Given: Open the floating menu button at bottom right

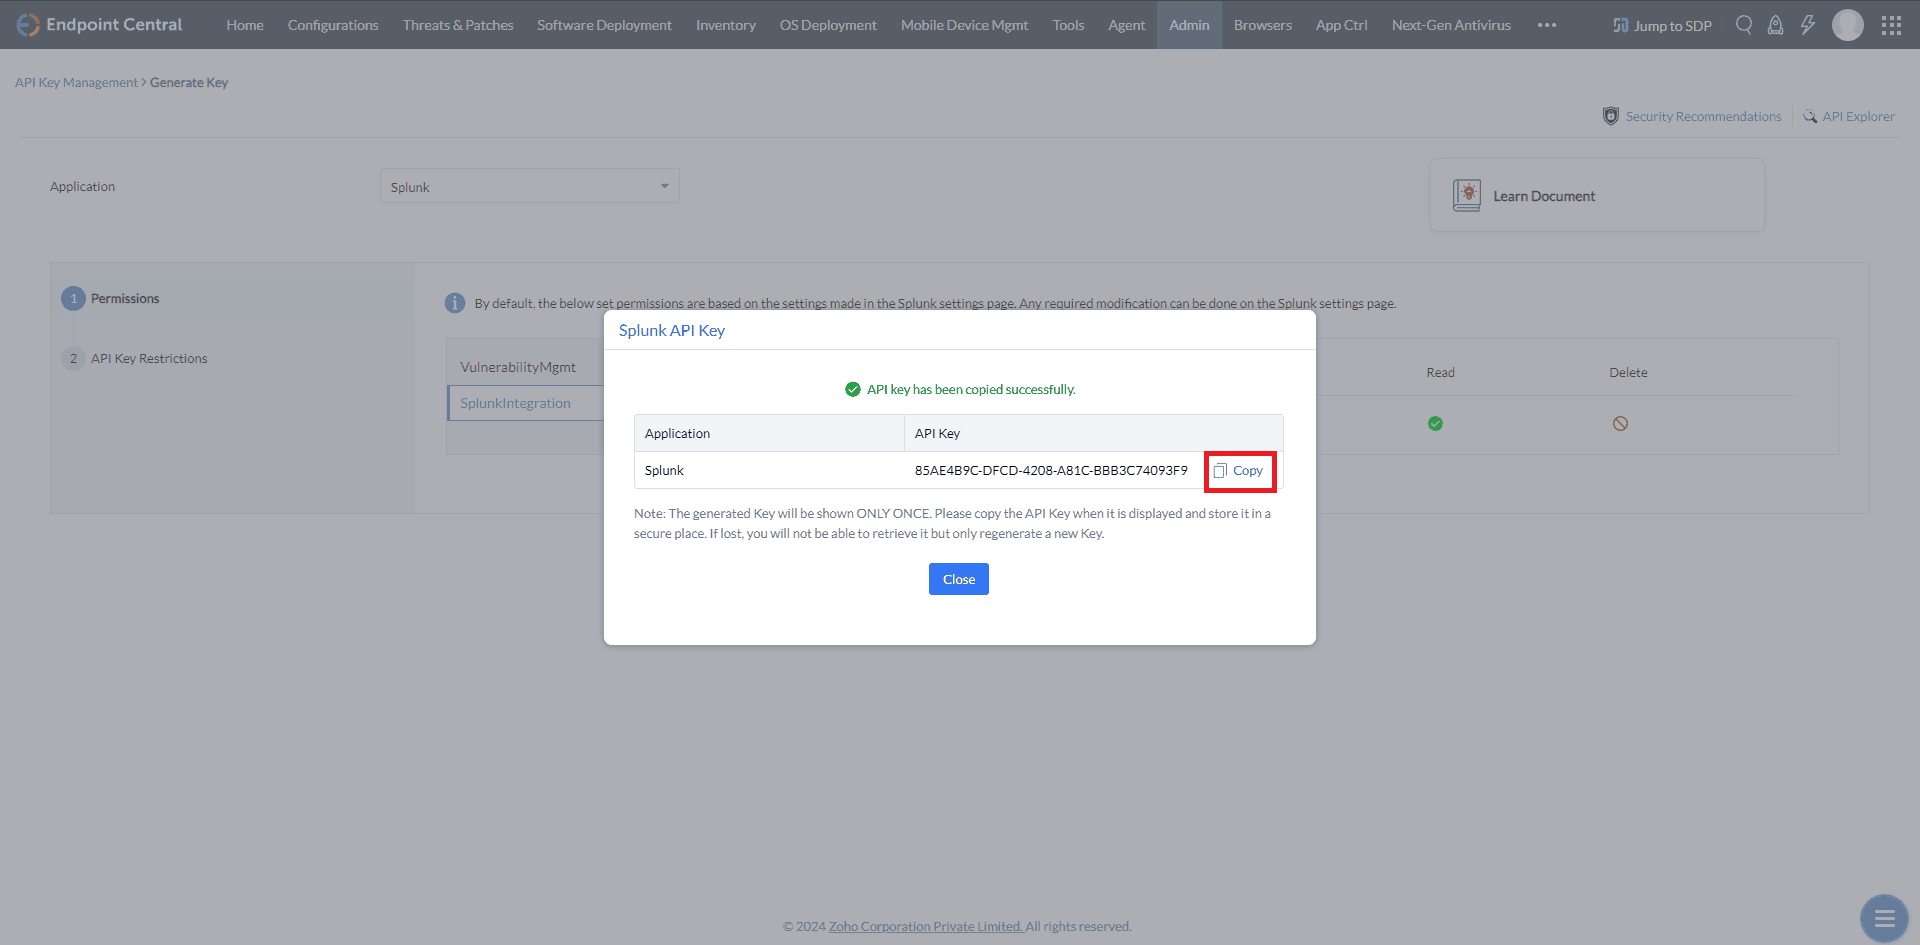Looking at the screenshot, I should tap(1885, 918).
